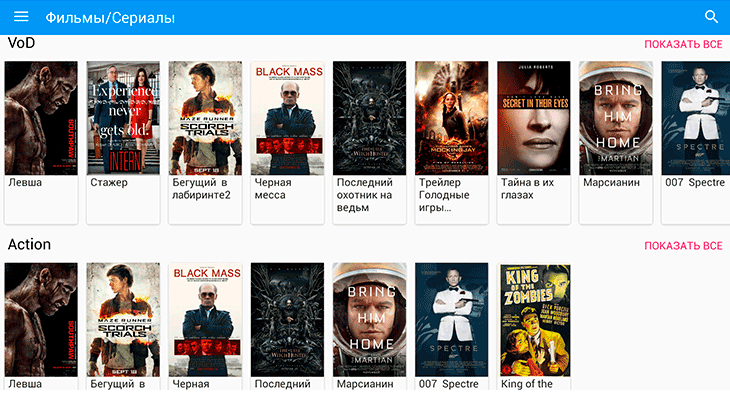Open The Martian poster in VoD row
This screenshot has height=400, width=730.
[616, 118]
